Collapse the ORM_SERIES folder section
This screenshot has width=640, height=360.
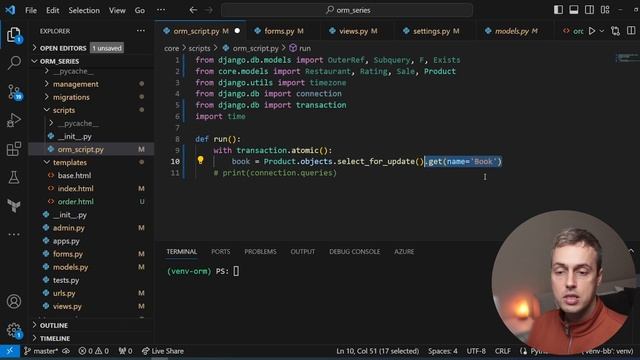91,61
